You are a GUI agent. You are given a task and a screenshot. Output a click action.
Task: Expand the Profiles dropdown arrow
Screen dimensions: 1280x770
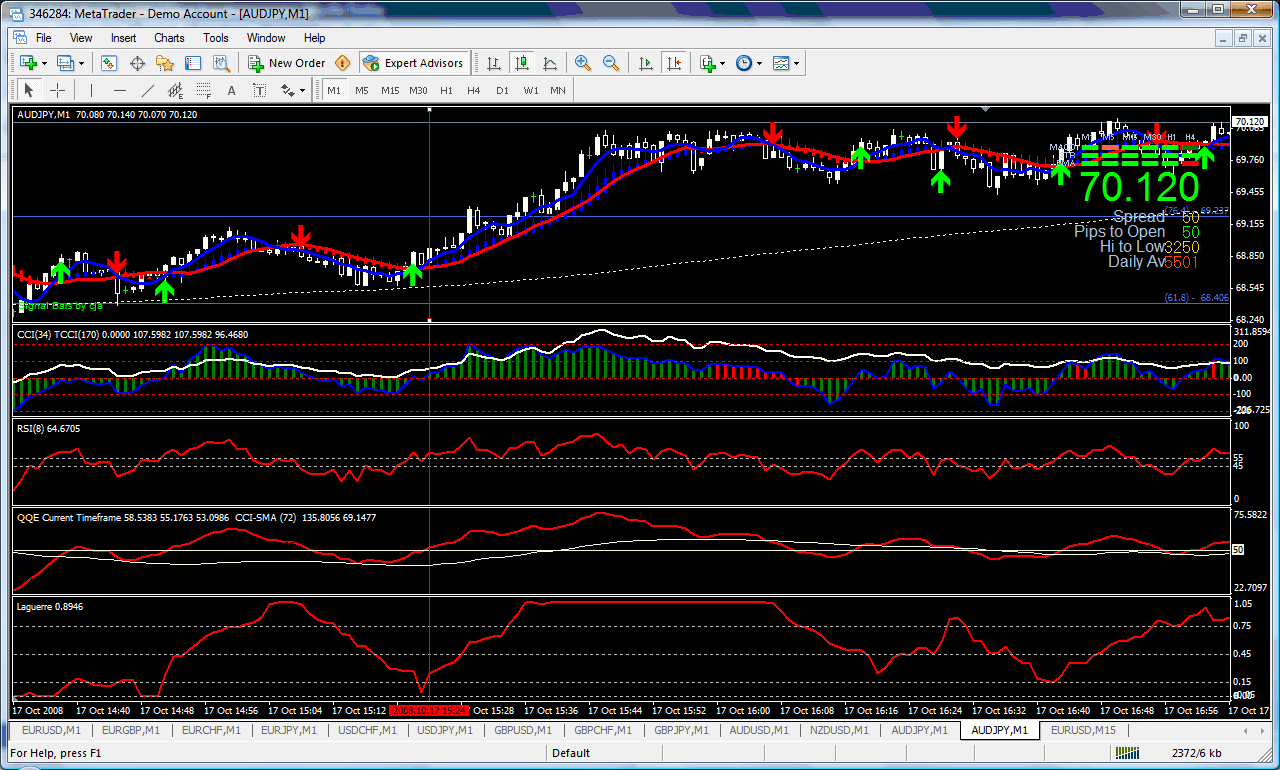click(x=83, y=63)
